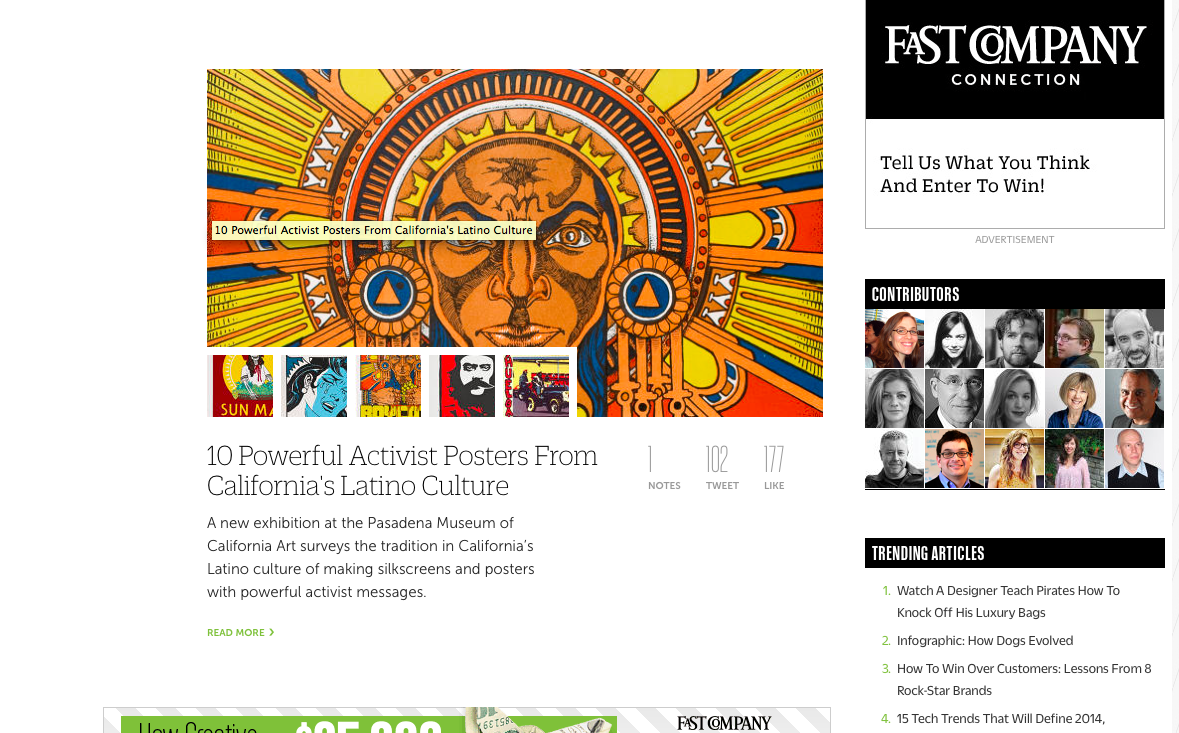Choose contributor in blue shirt, bottom row
This screenshot has width=1179, height=733.
pyautogui.click(x=954, y=459)
